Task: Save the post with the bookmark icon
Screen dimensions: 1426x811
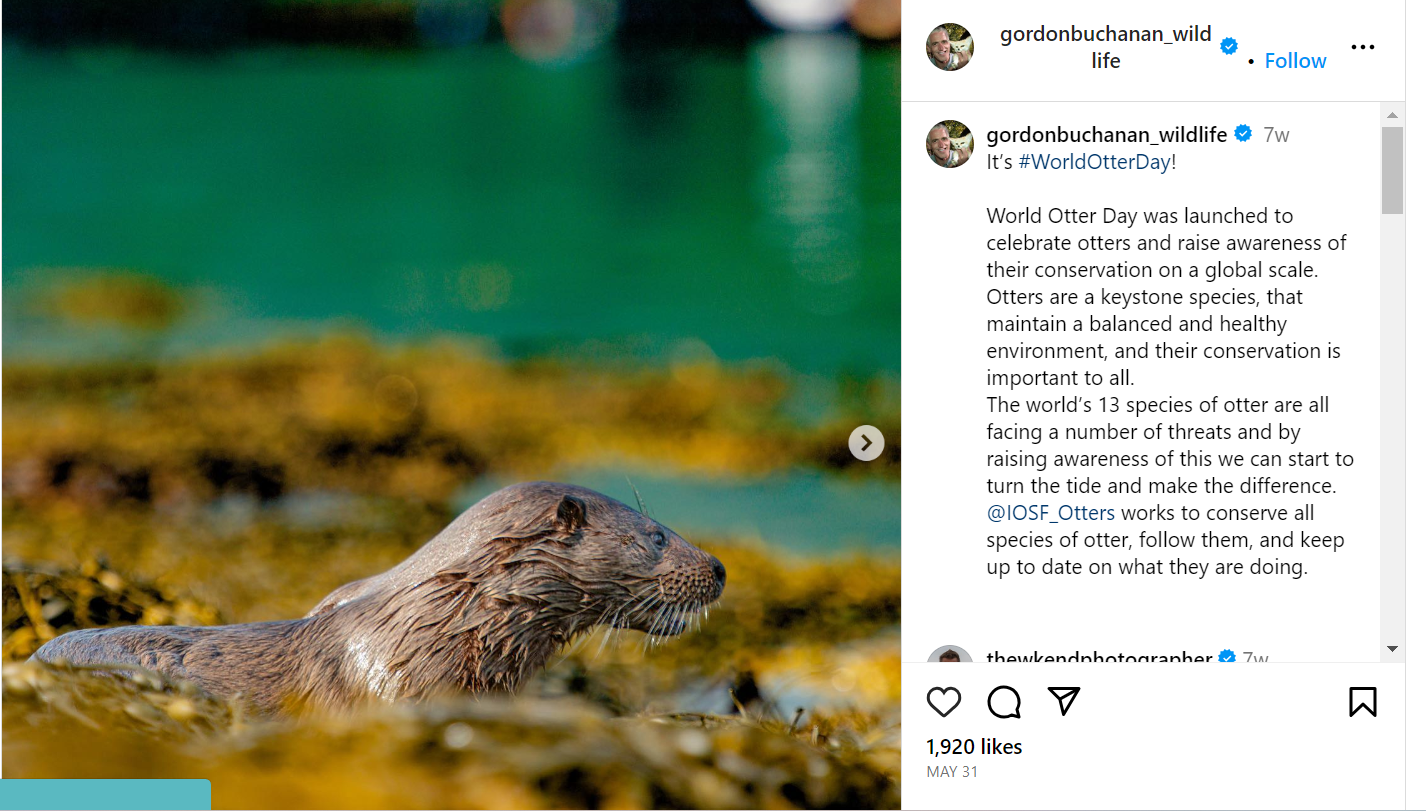Action: pos(1362,702)
